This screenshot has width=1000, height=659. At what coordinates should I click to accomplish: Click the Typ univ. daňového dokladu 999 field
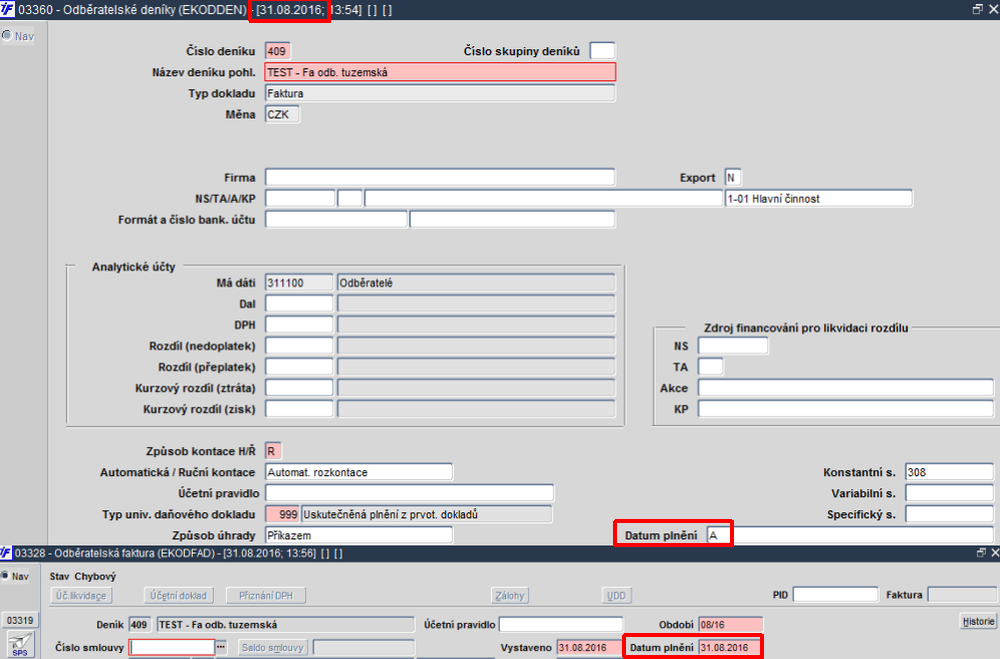click(283, 514)
